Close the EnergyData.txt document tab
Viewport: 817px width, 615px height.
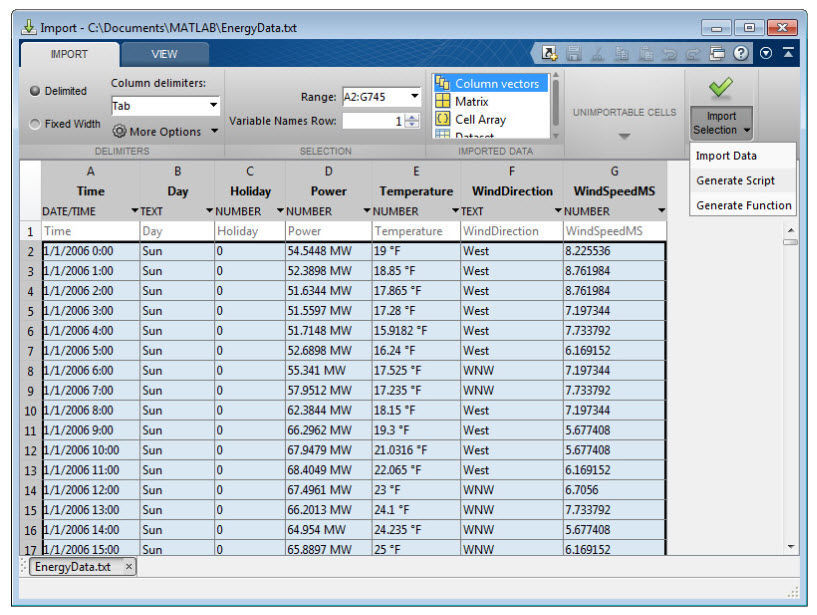tap(129, 567)
